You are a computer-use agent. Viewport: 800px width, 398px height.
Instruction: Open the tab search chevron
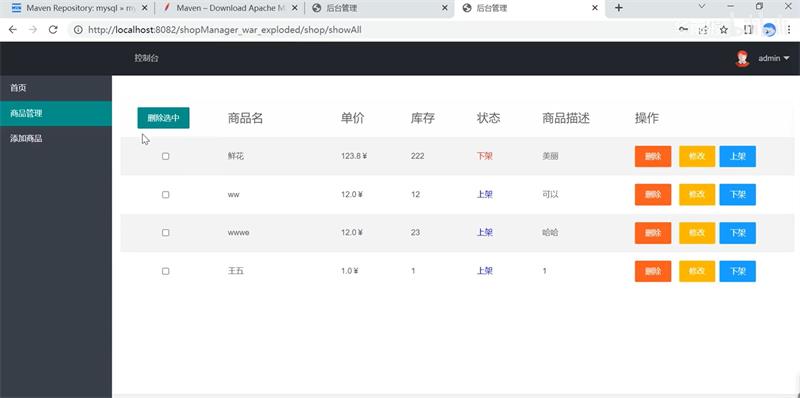[x=702, y=7]
